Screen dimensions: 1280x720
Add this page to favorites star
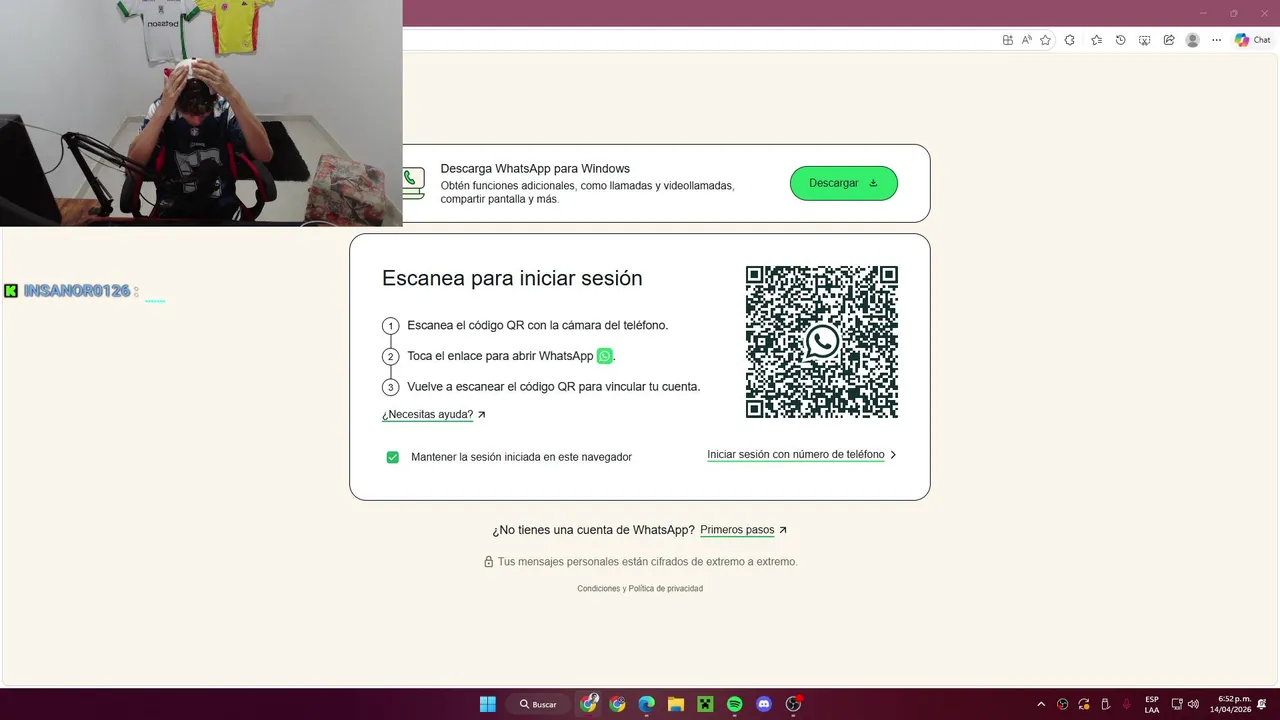click(1046, 40)
